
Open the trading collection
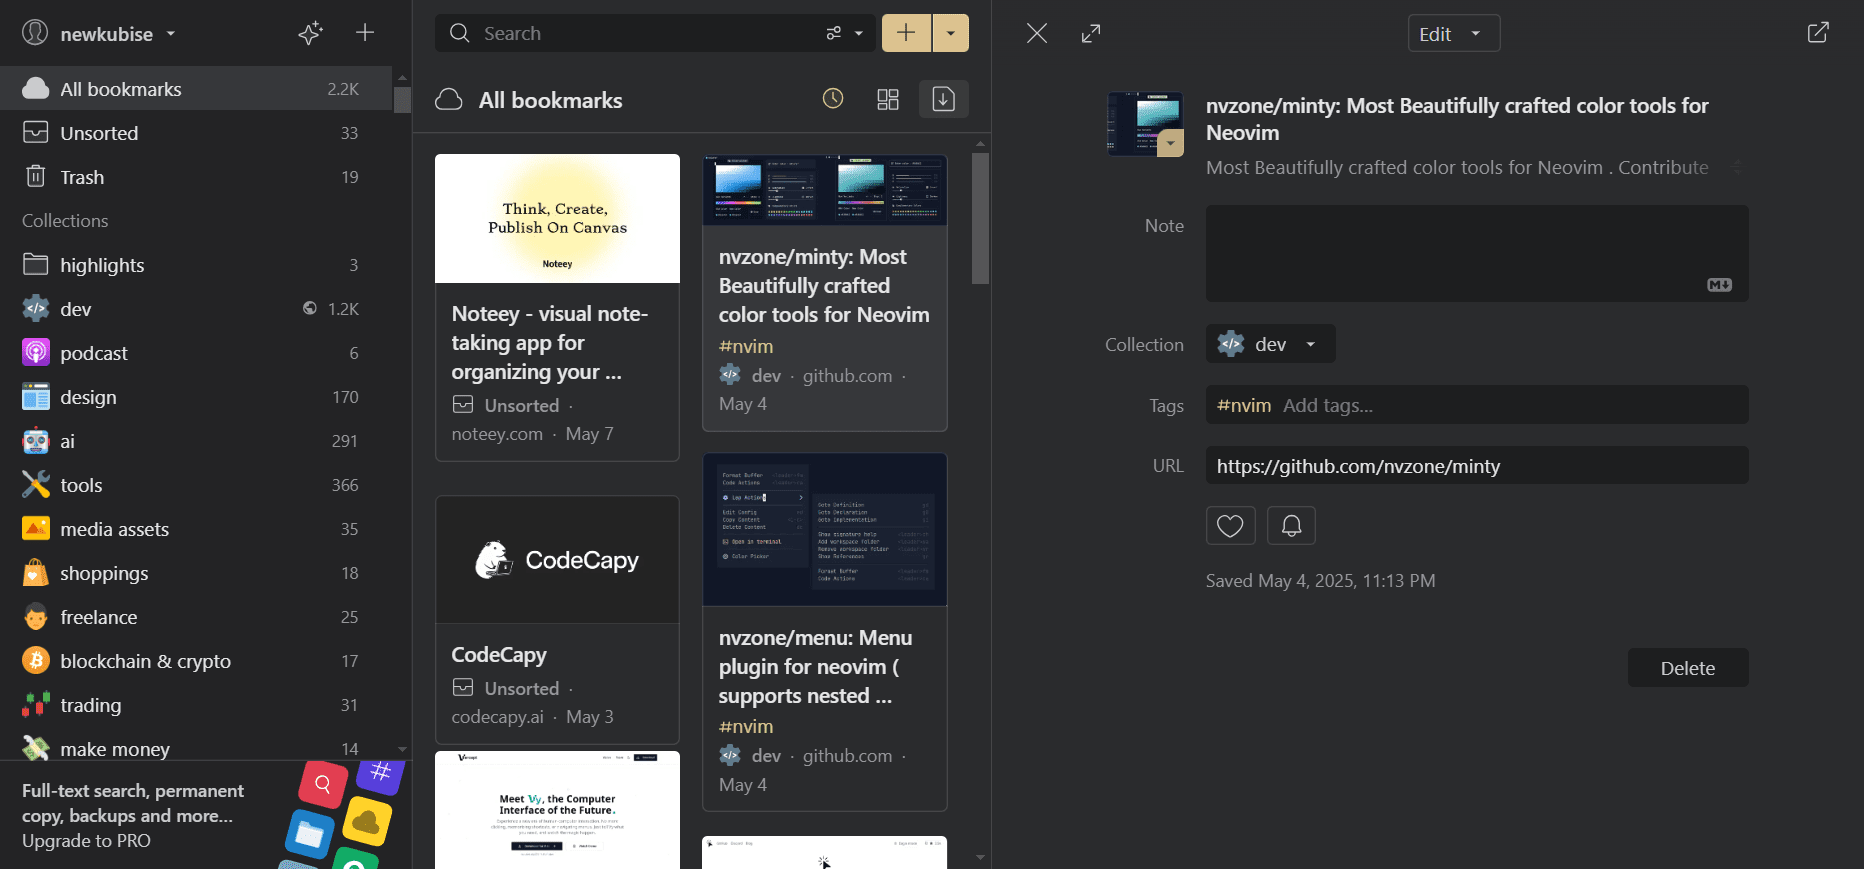point(196,705)
